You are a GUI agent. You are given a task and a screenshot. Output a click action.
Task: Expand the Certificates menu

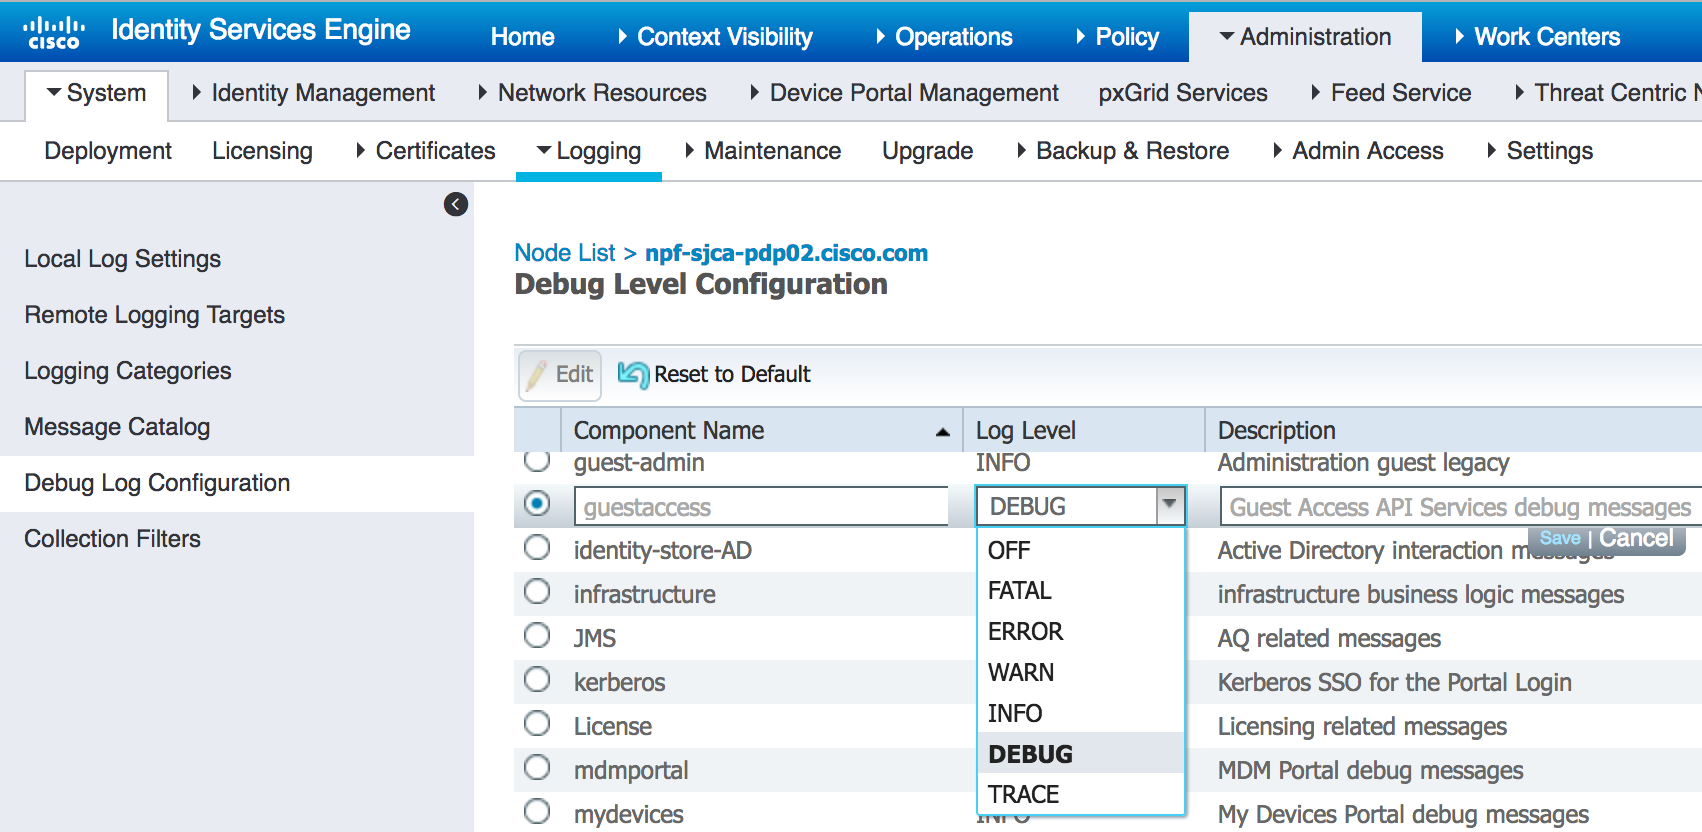425,151
